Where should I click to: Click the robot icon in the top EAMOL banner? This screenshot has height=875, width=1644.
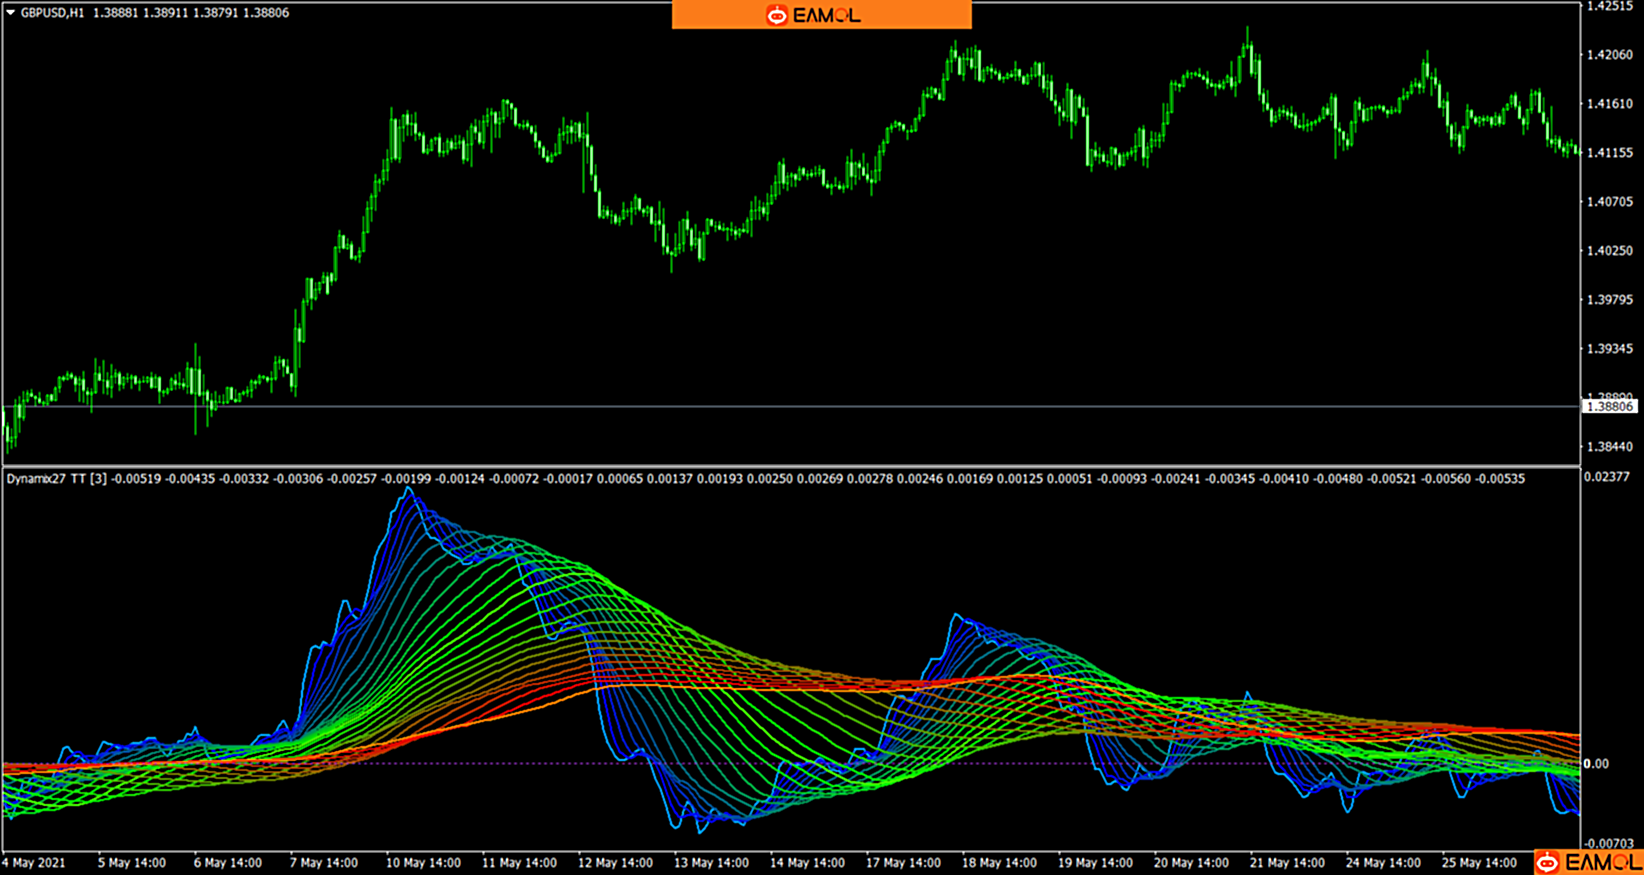coord(777,15)
